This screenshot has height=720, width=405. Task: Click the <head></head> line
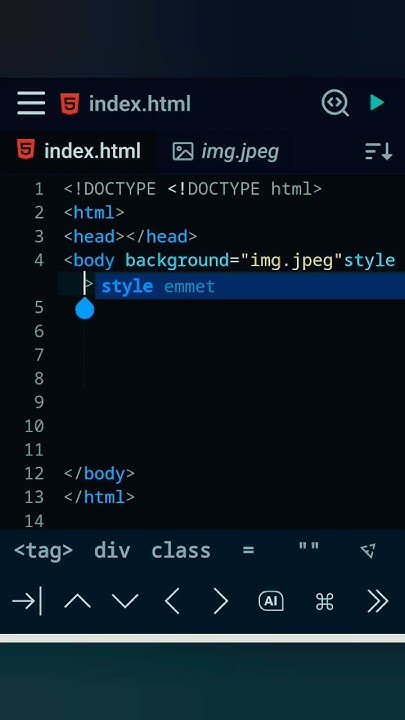pyautogui.click(x=130, y=236)
